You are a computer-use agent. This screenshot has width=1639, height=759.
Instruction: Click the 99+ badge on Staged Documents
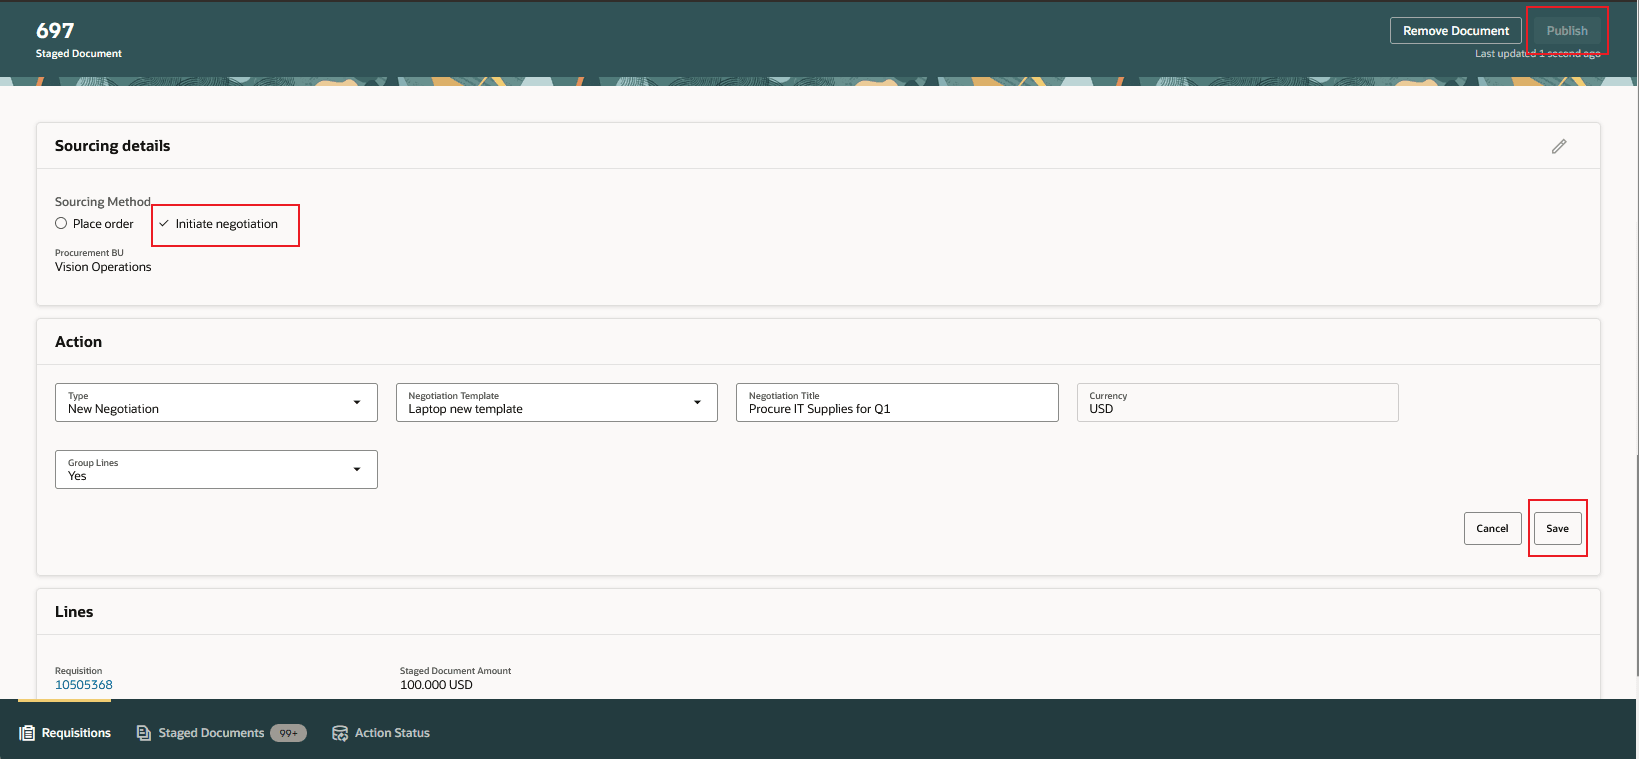click(288, 733)
